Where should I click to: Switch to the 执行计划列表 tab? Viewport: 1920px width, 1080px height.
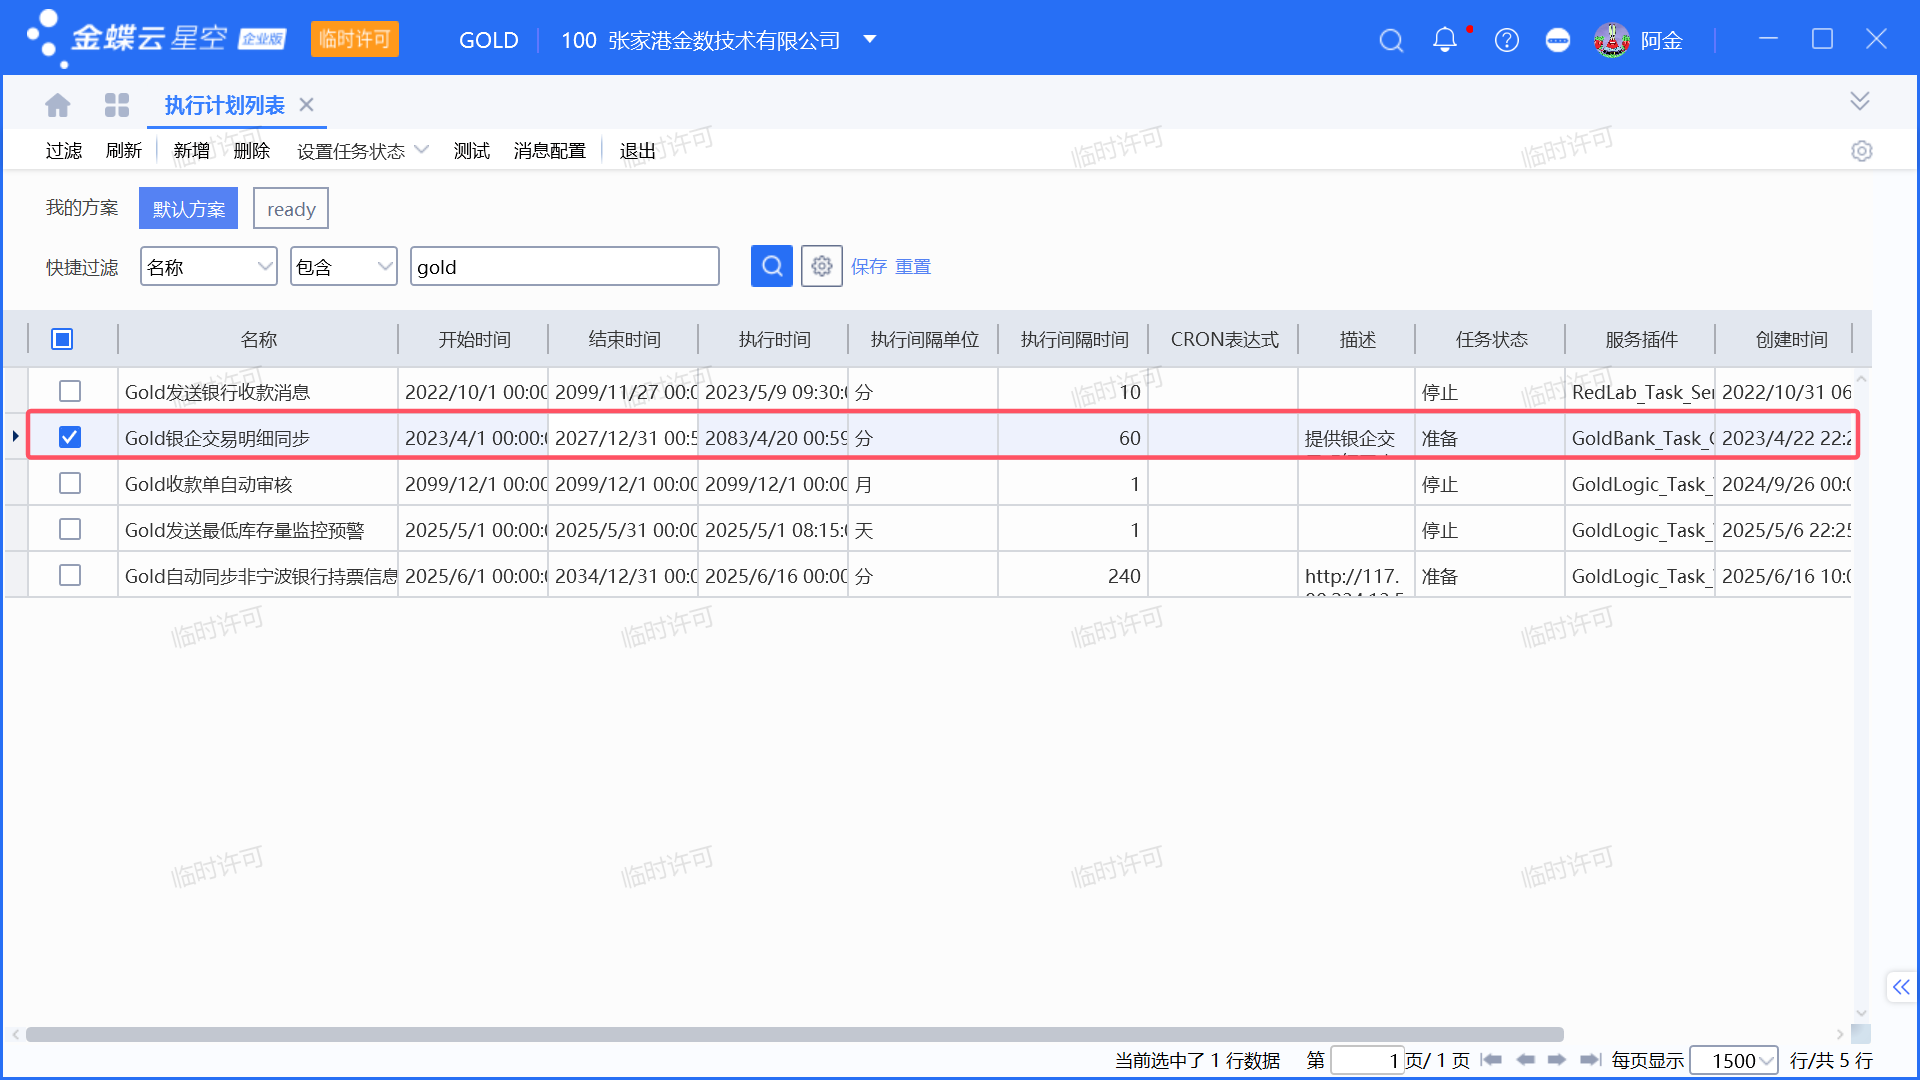click(x=225, y=105)
